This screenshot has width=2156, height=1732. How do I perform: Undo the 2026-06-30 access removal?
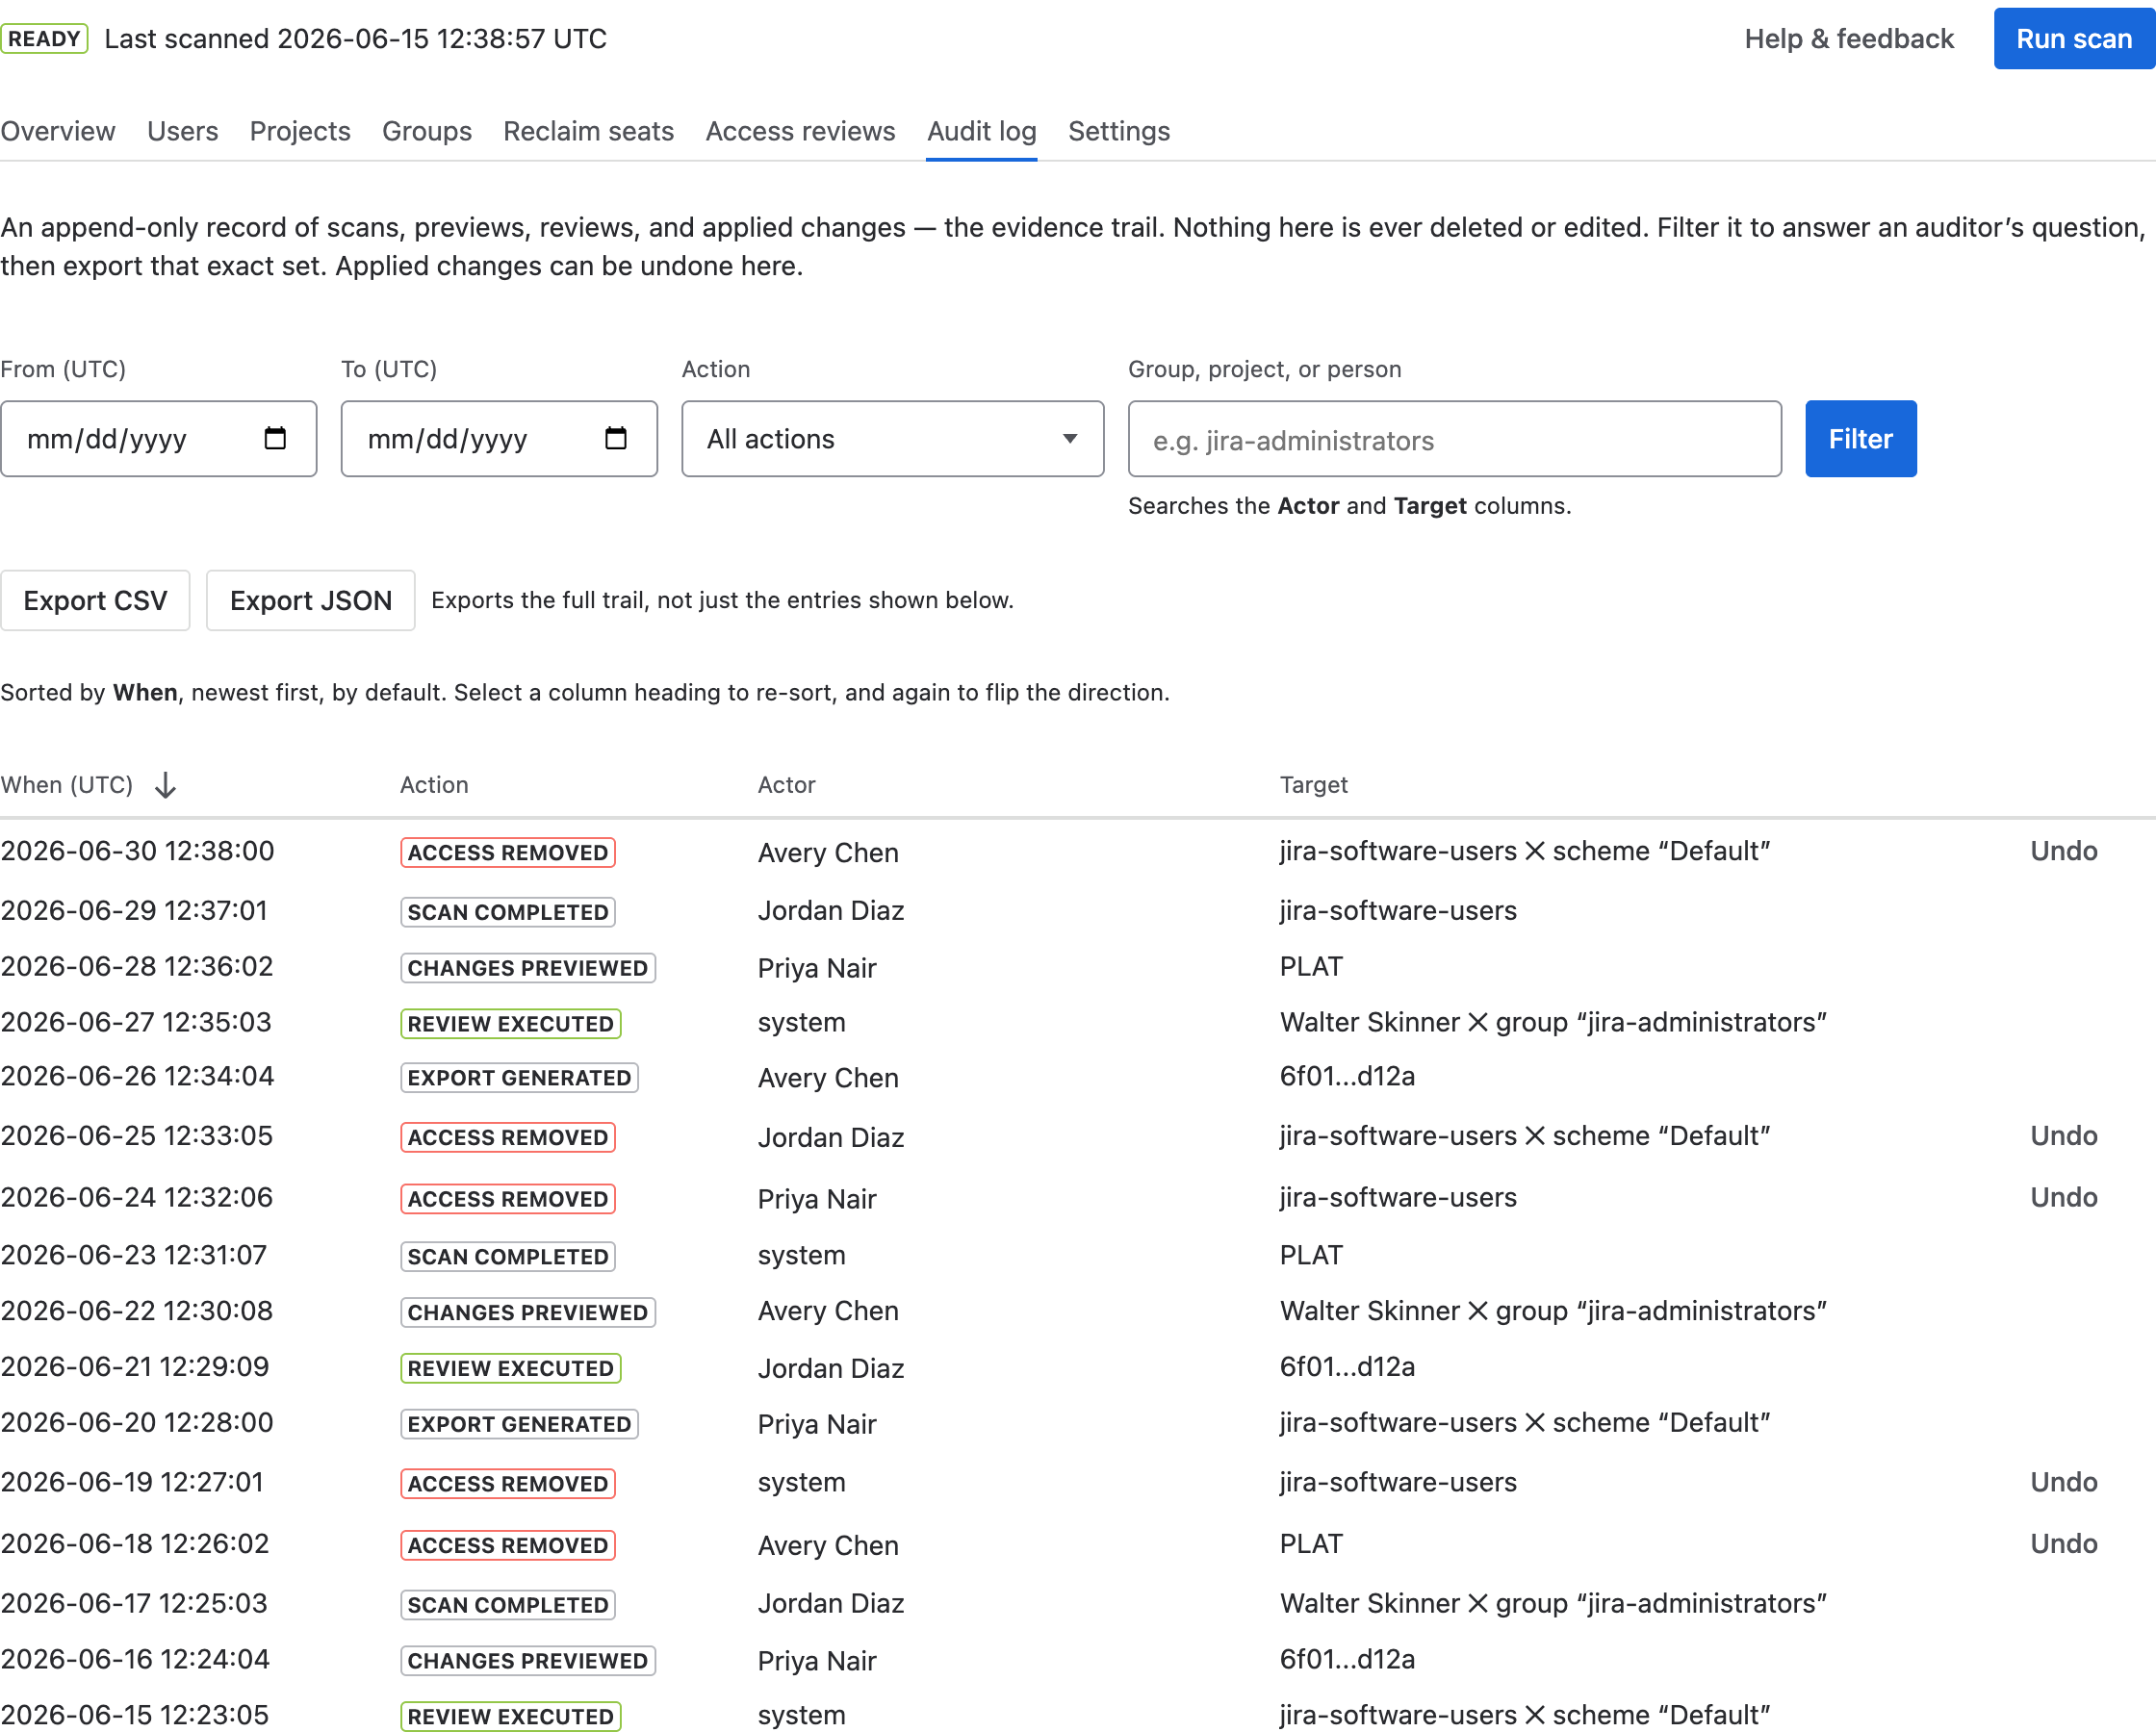(x=2063, y=851)
